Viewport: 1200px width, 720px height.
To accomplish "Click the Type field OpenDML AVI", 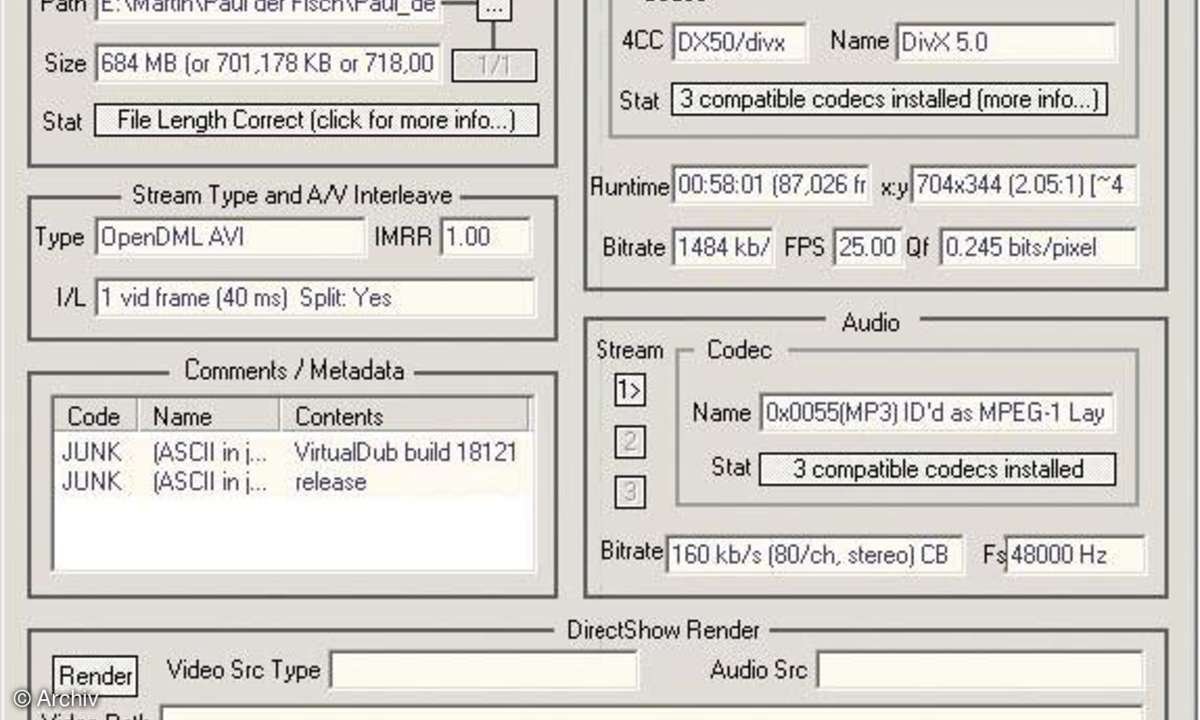I will pyautogui.click(x=231, y=237).
